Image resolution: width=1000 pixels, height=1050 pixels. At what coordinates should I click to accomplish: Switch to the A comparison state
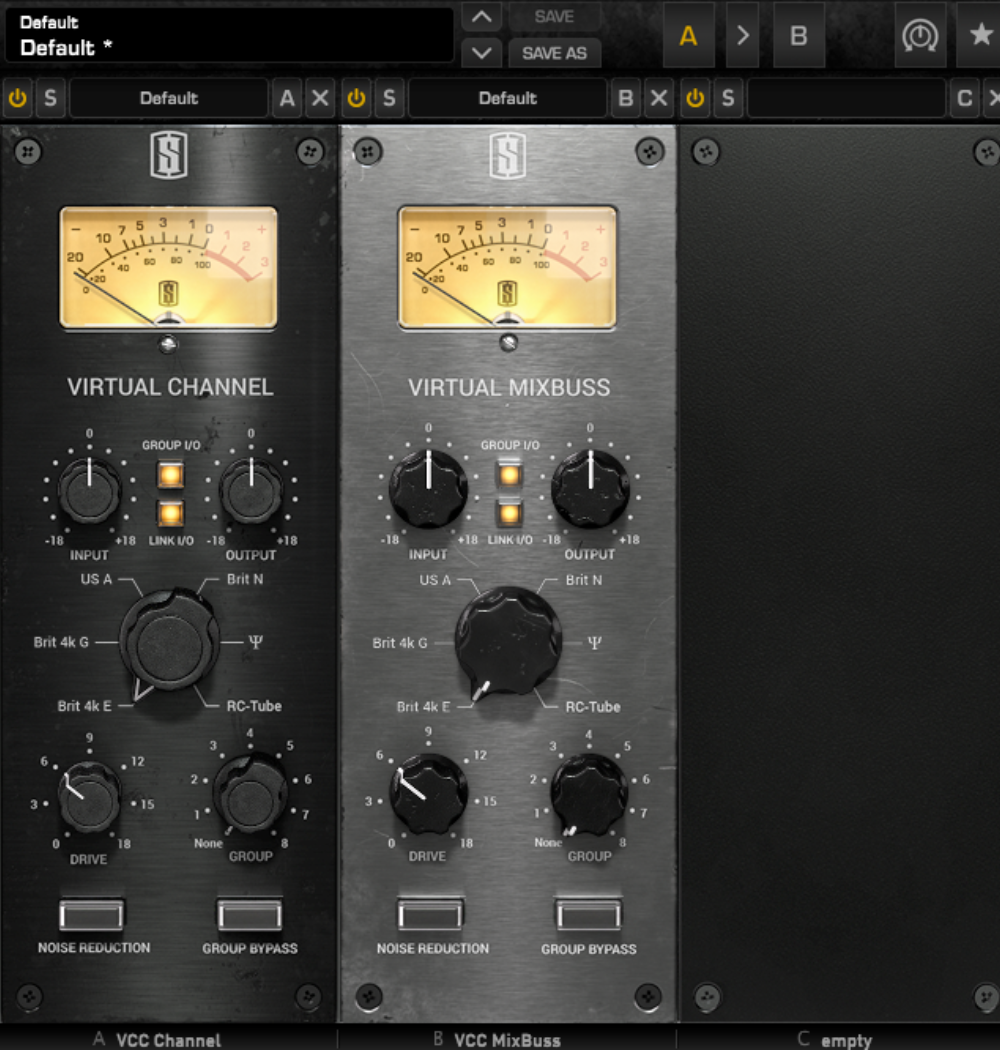coord(689,35)
